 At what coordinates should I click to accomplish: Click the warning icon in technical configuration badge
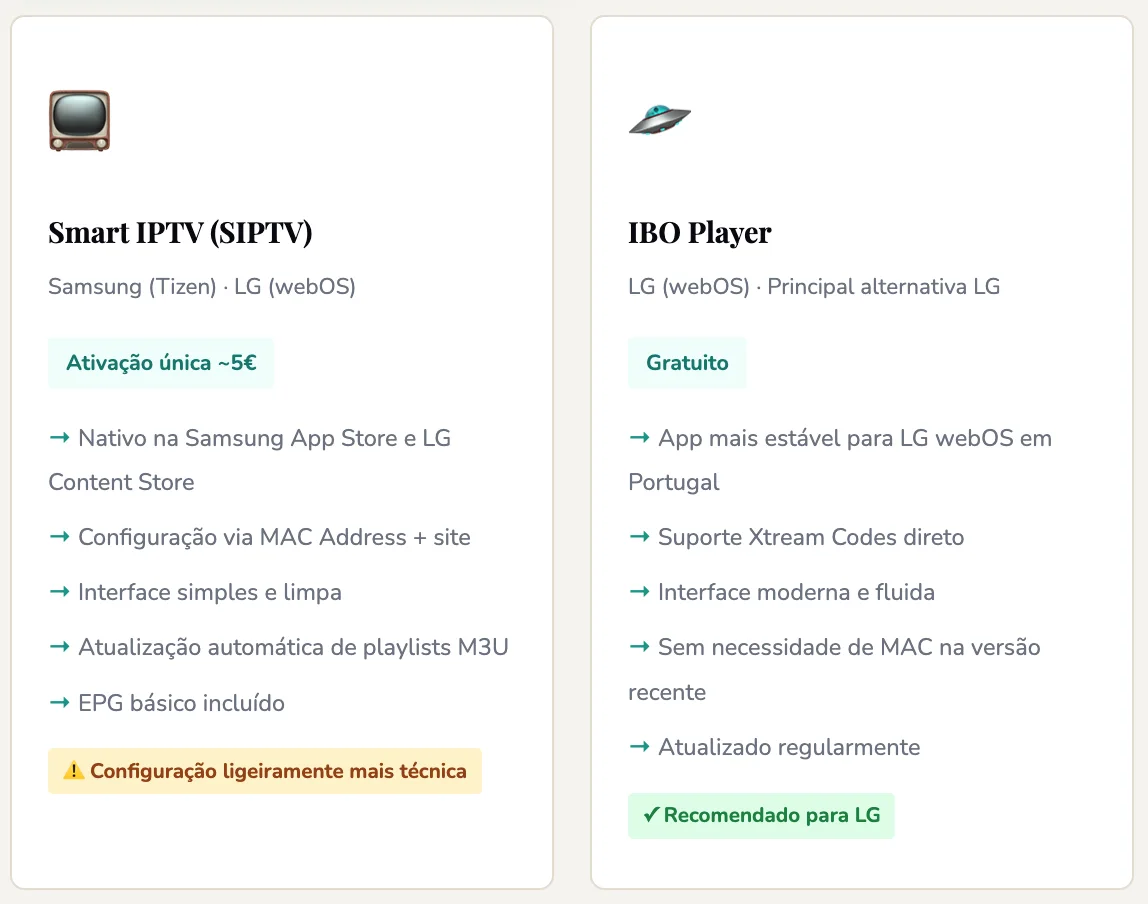(x=74, y=771)
